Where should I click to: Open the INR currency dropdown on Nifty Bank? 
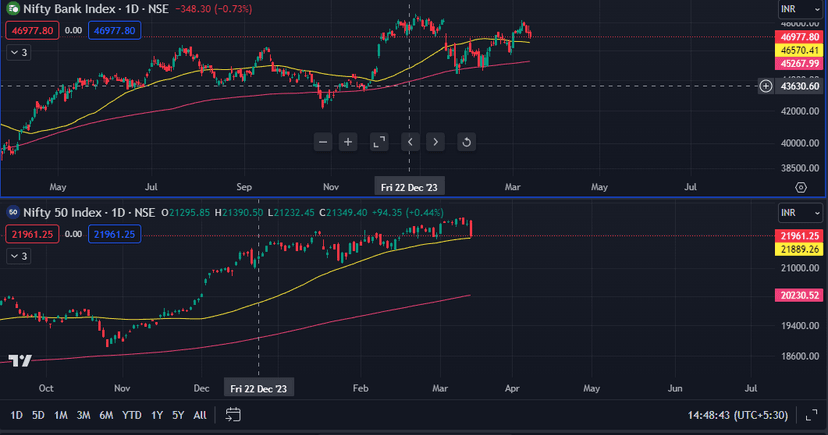792,9
